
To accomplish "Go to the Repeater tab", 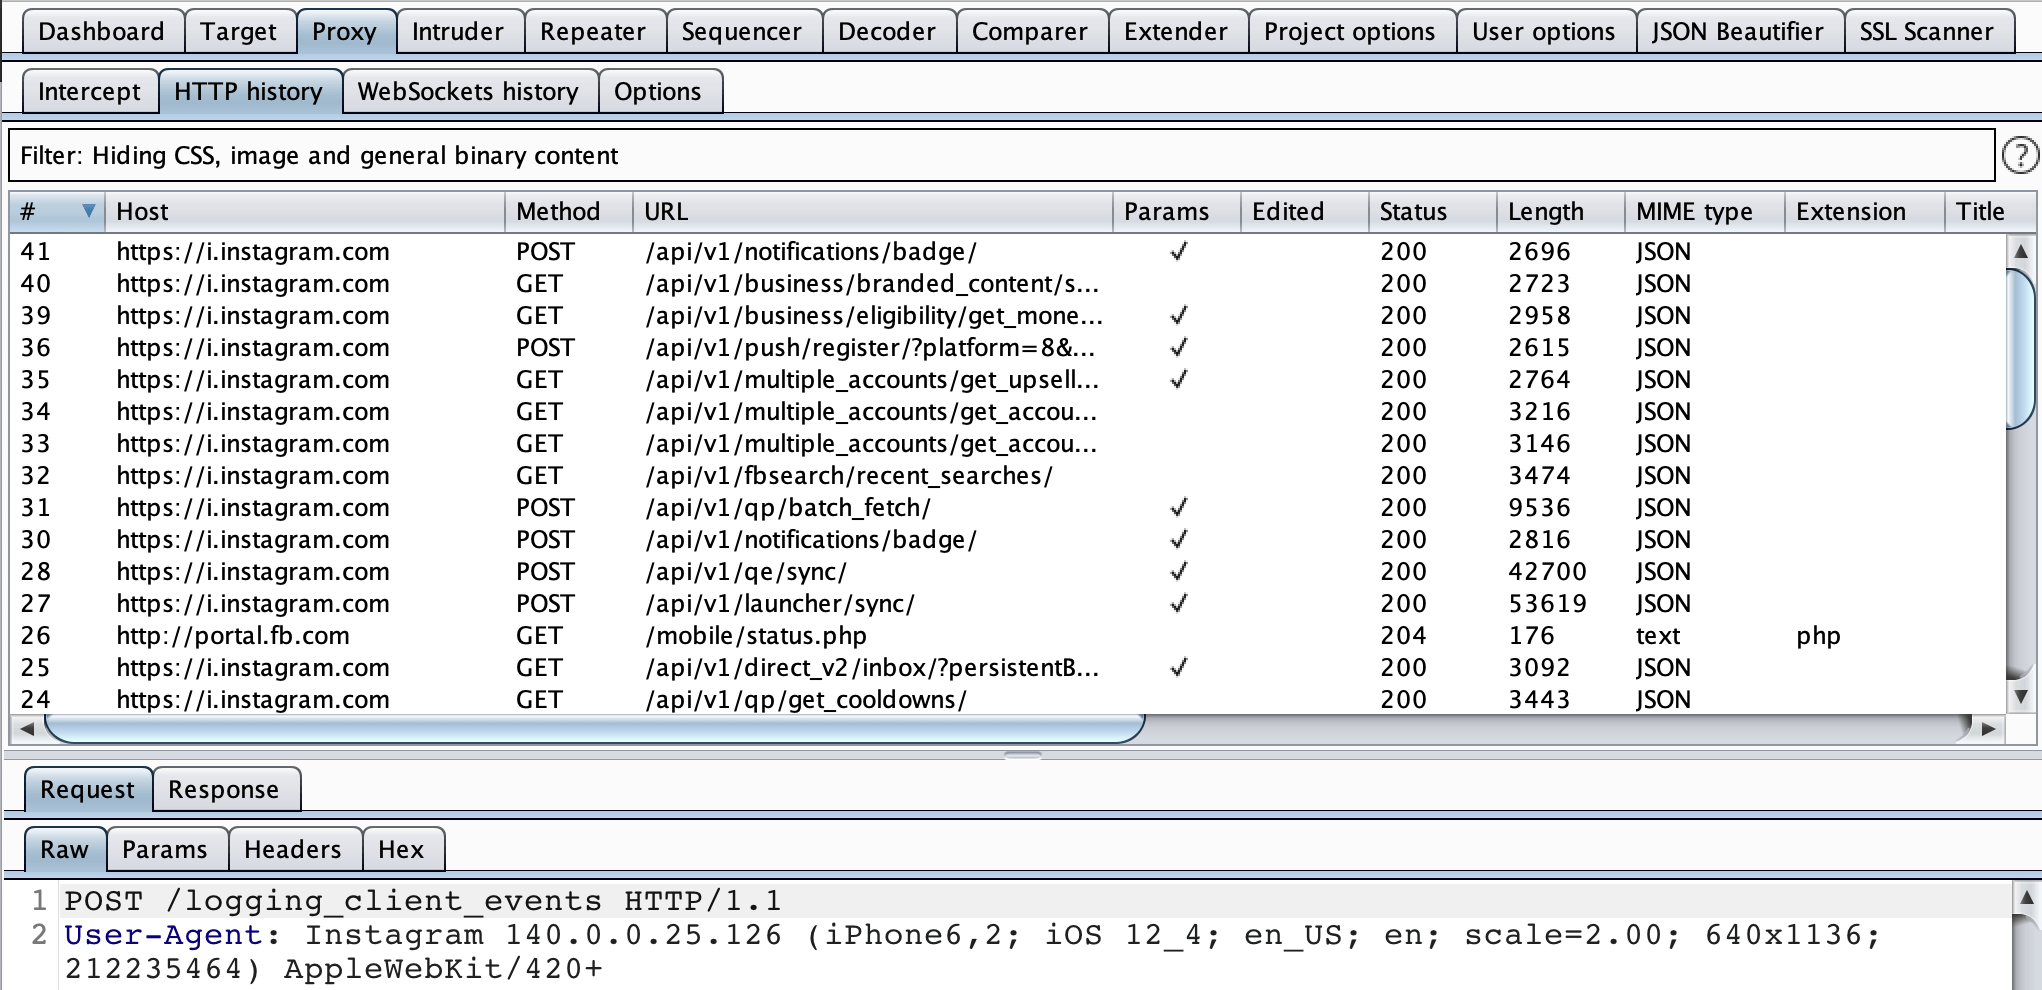I will pyautogui.click(x=593, y=31).
